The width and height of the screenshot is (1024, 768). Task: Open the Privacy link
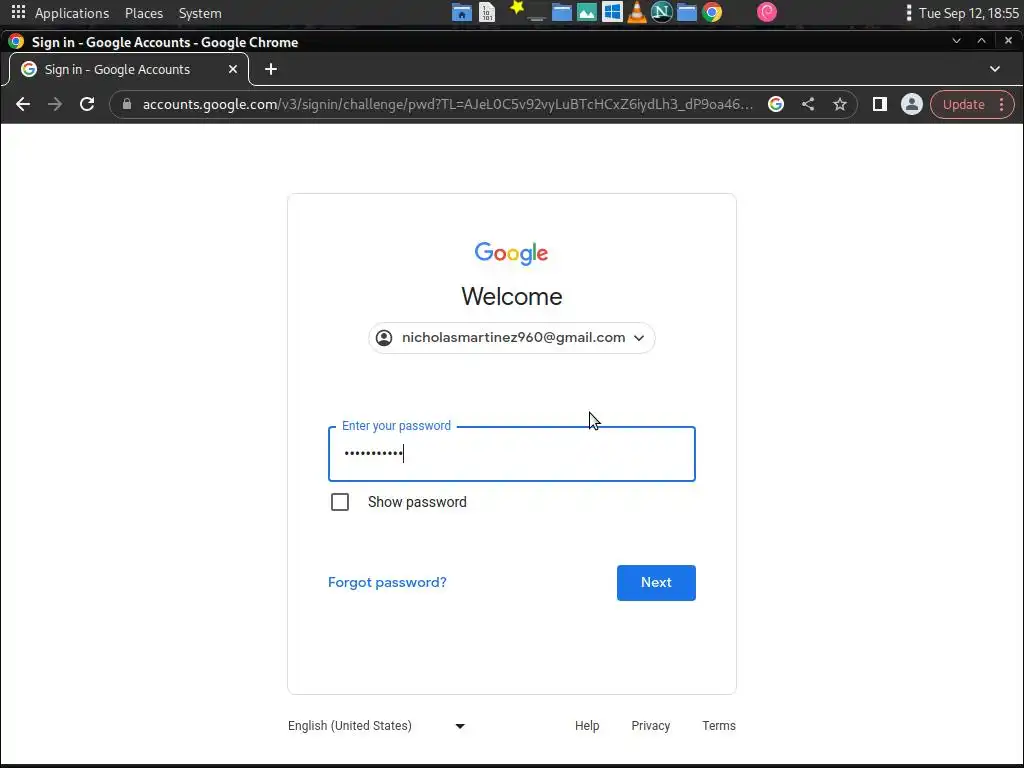pyautogui.click(x=650, y=726)
